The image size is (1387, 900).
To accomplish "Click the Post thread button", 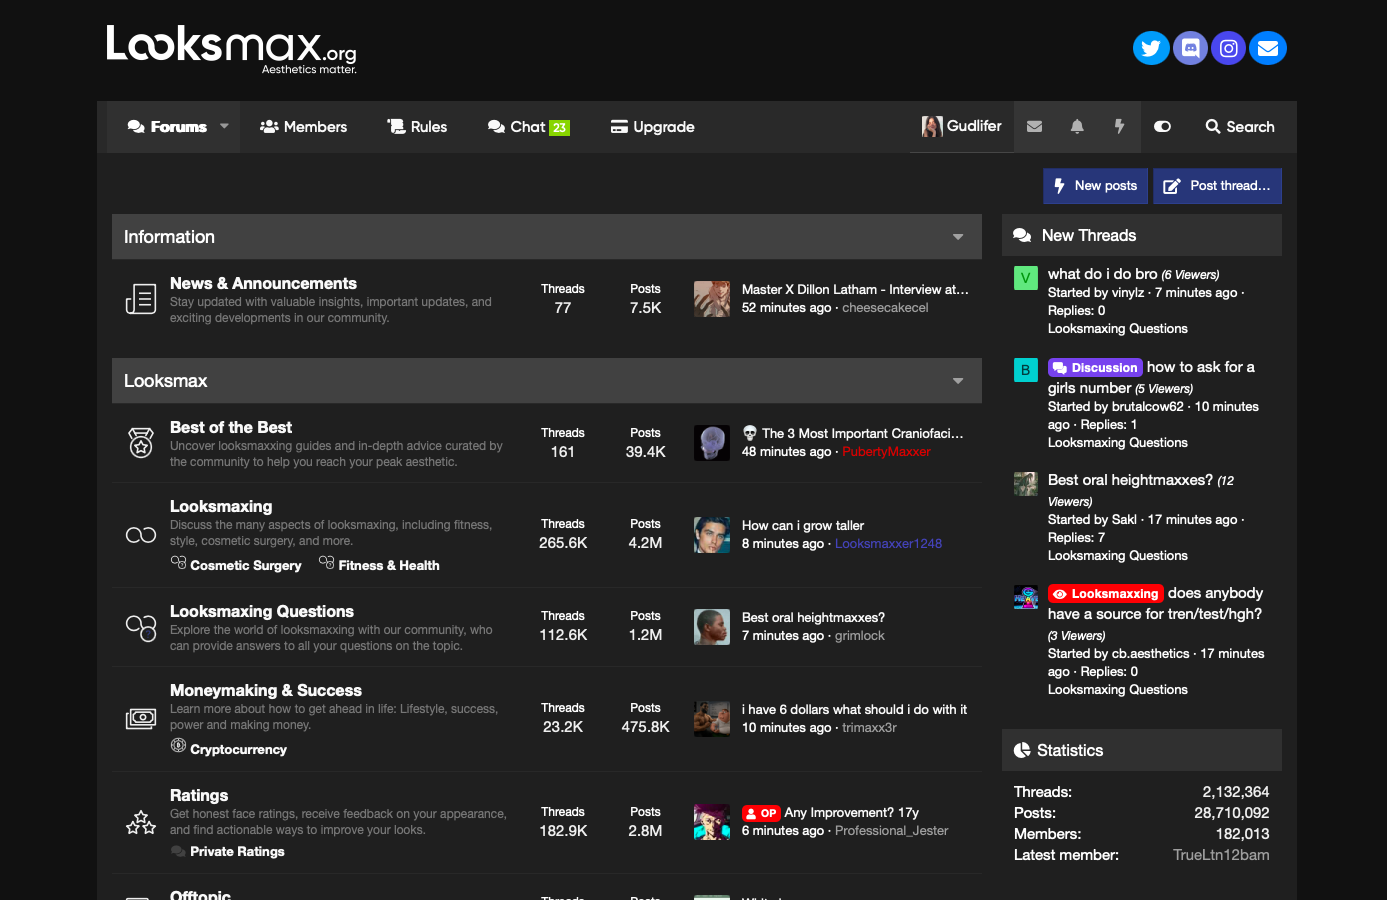I will tap(1217, 186).
